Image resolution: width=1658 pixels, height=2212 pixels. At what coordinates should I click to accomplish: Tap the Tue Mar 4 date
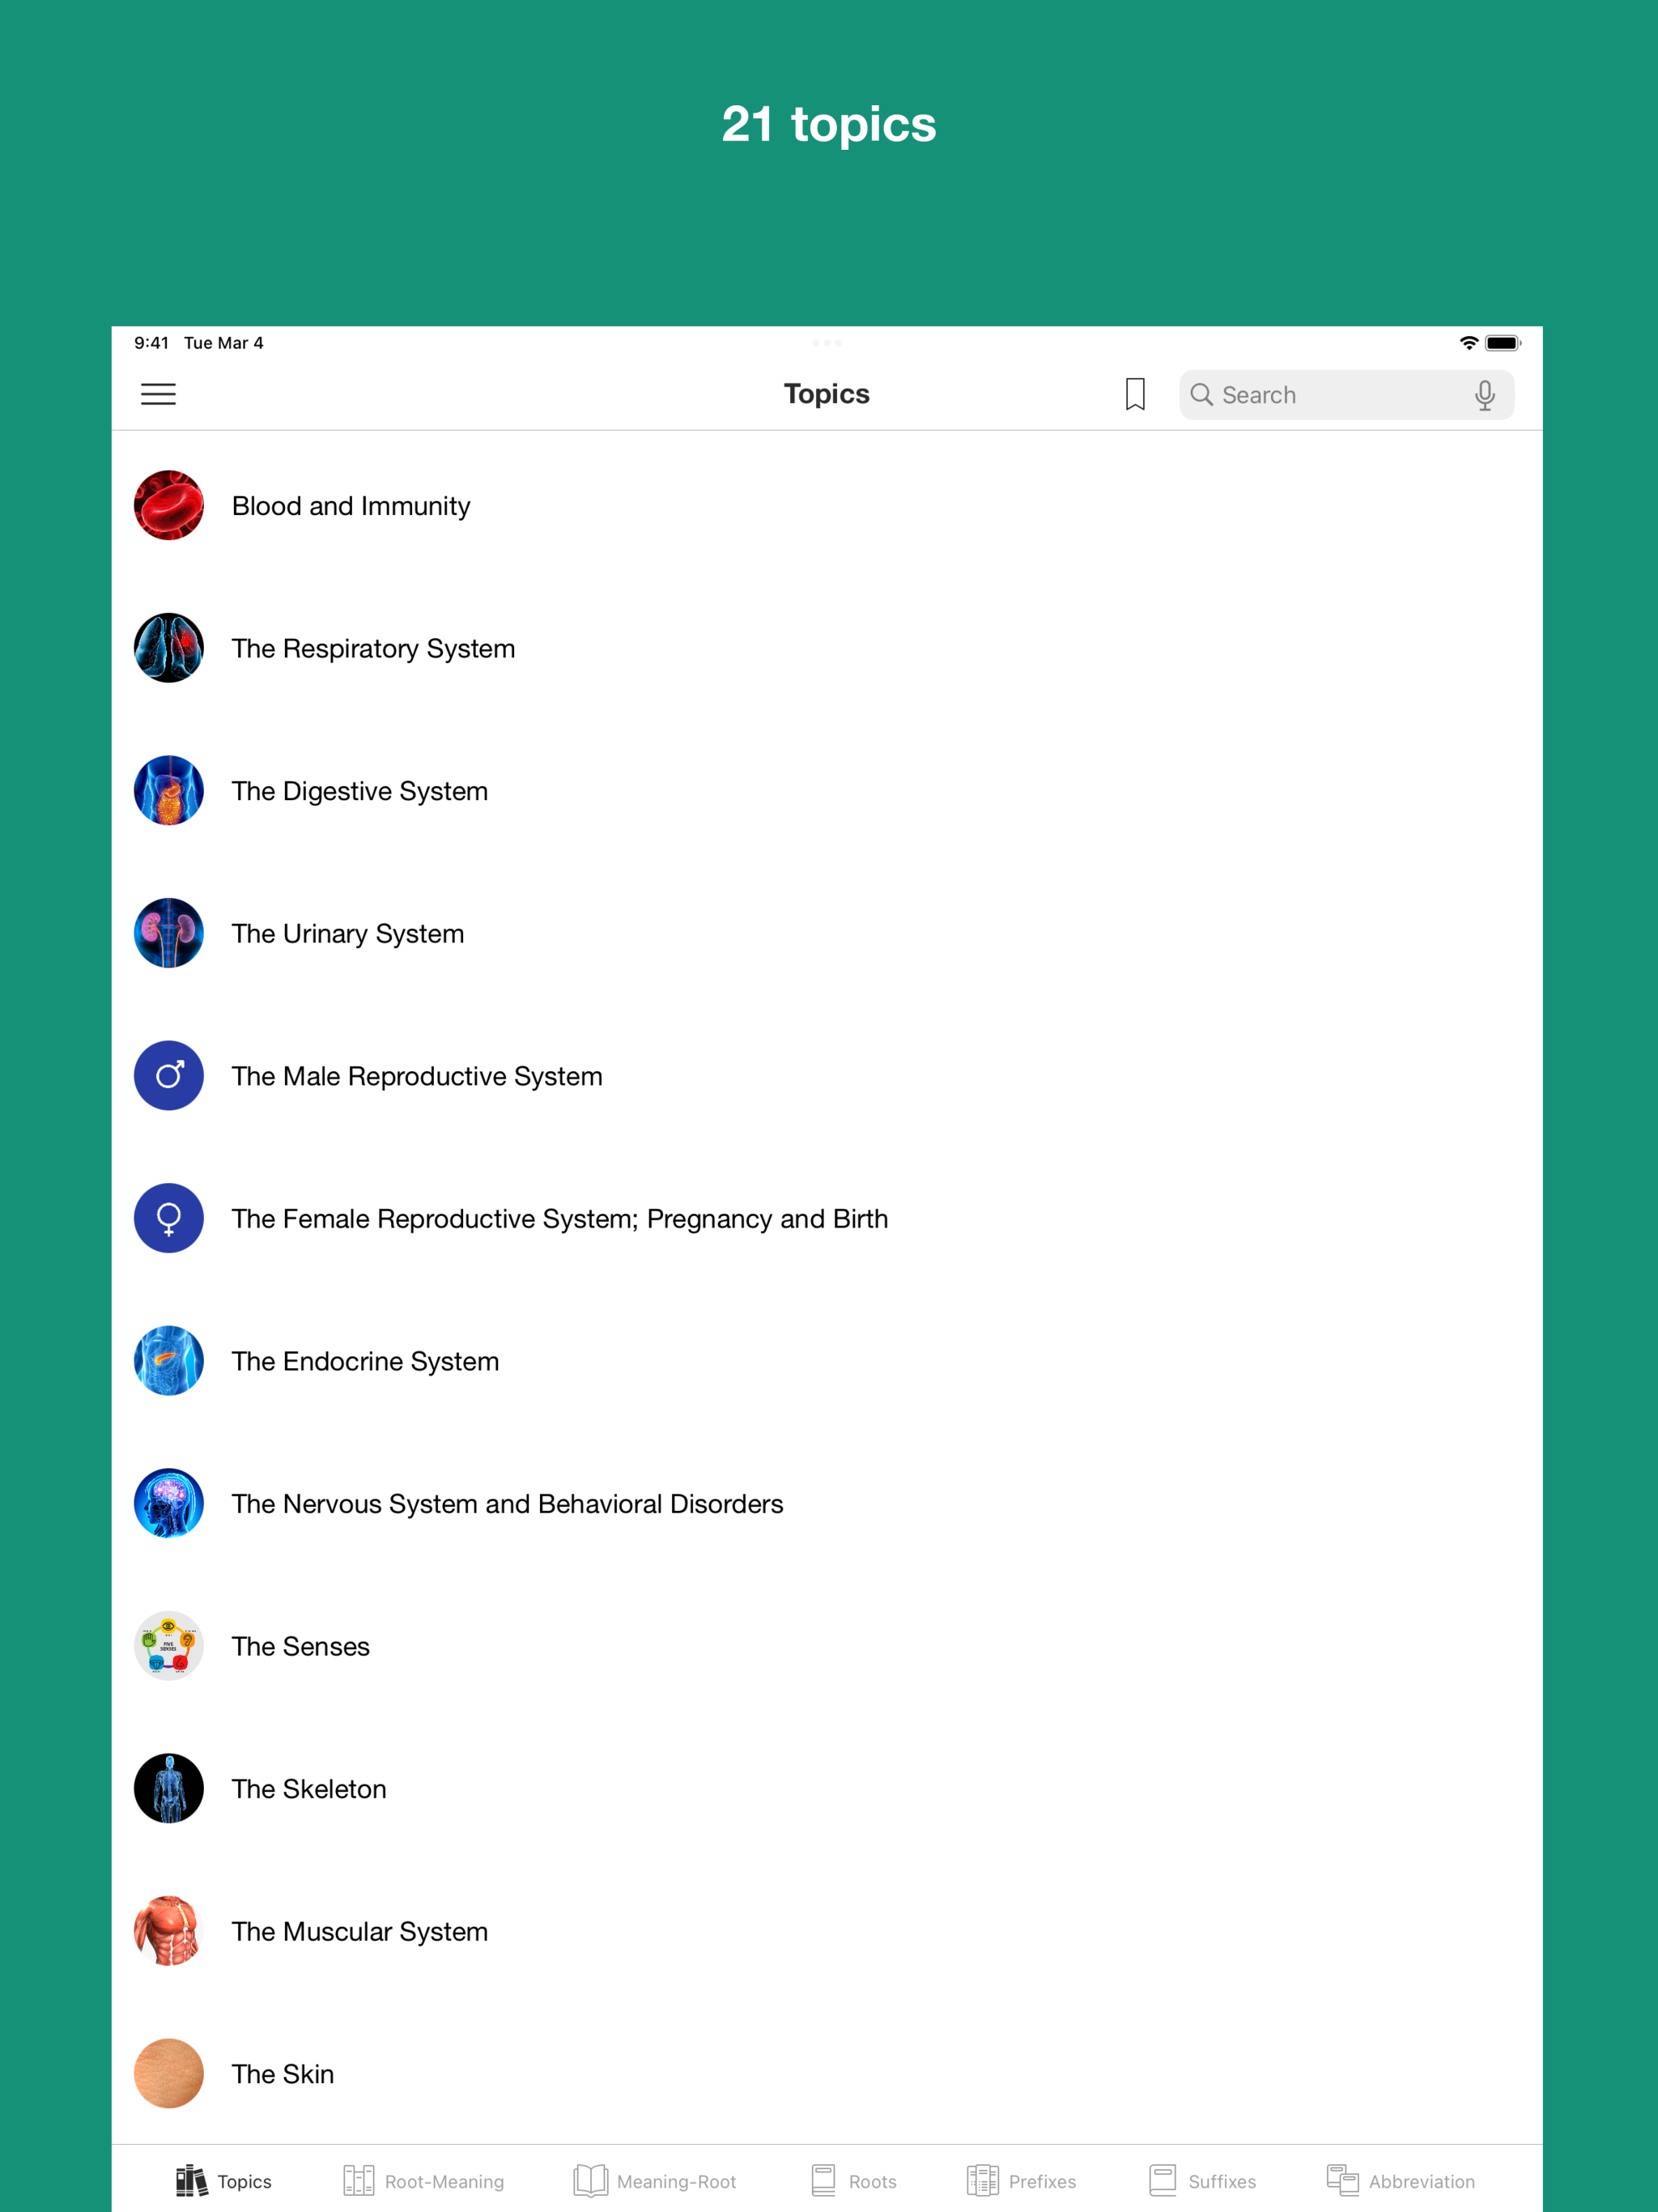pyautogui.click(x=224, y=343)
